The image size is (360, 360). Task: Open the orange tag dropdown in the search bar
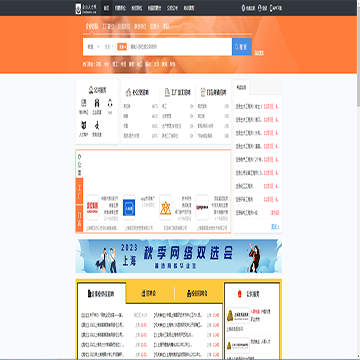coord(122,47)
